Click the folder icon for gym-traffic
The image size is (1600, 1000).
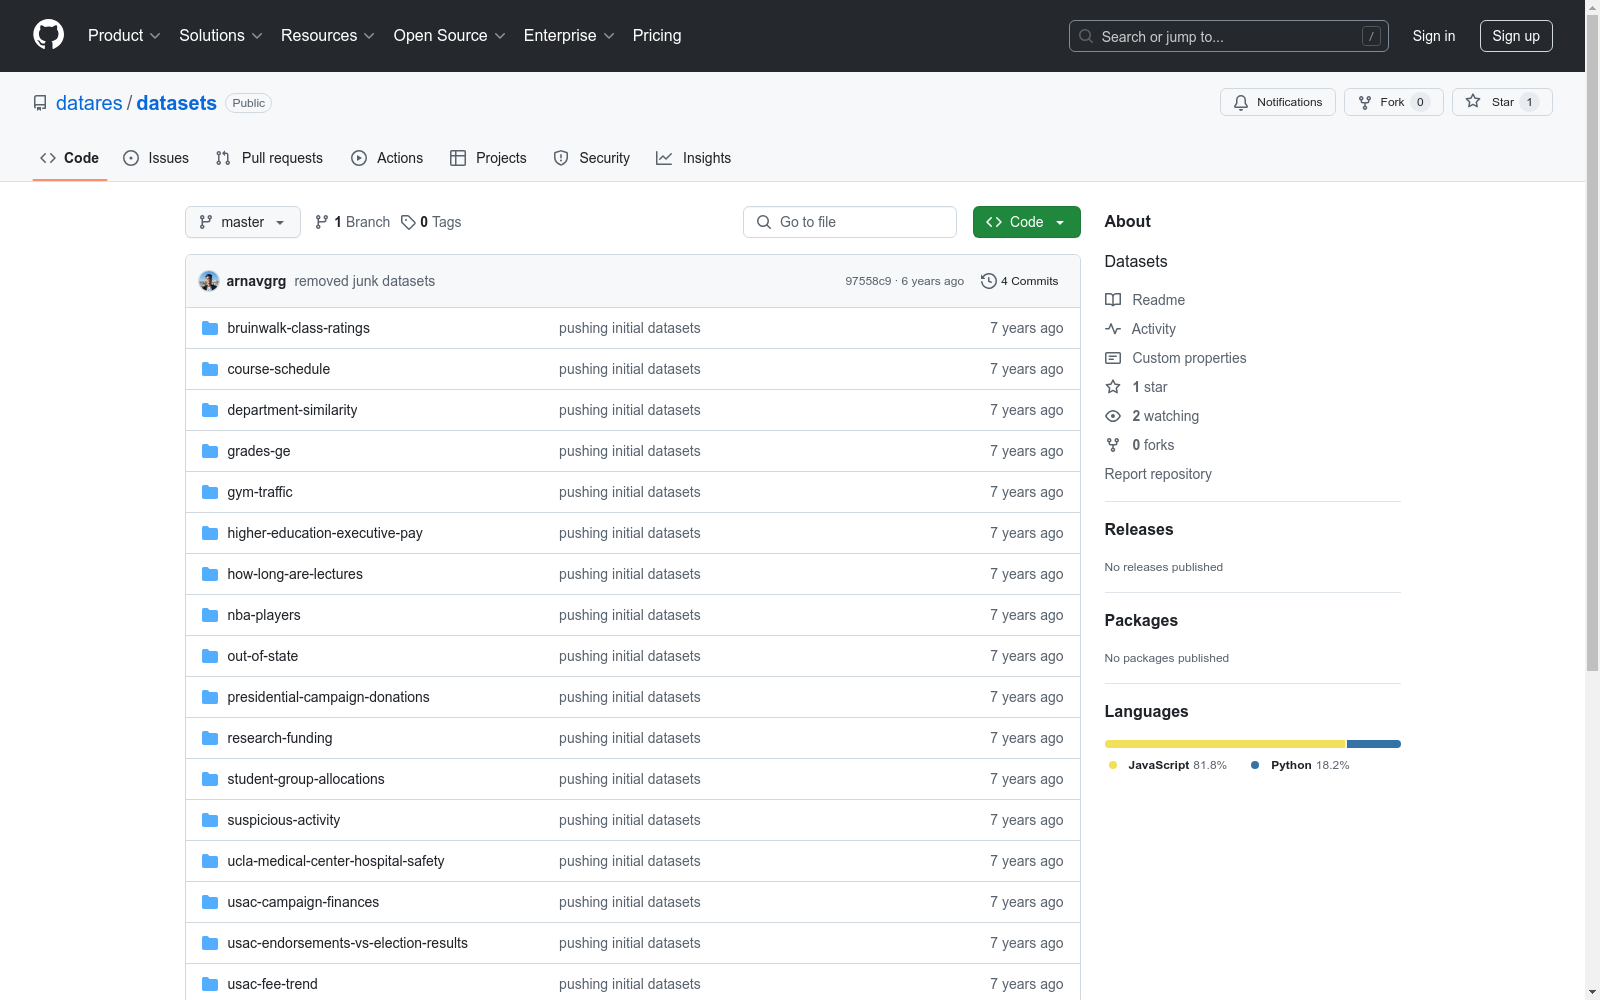pyautogui.click(x=210, y=492)
